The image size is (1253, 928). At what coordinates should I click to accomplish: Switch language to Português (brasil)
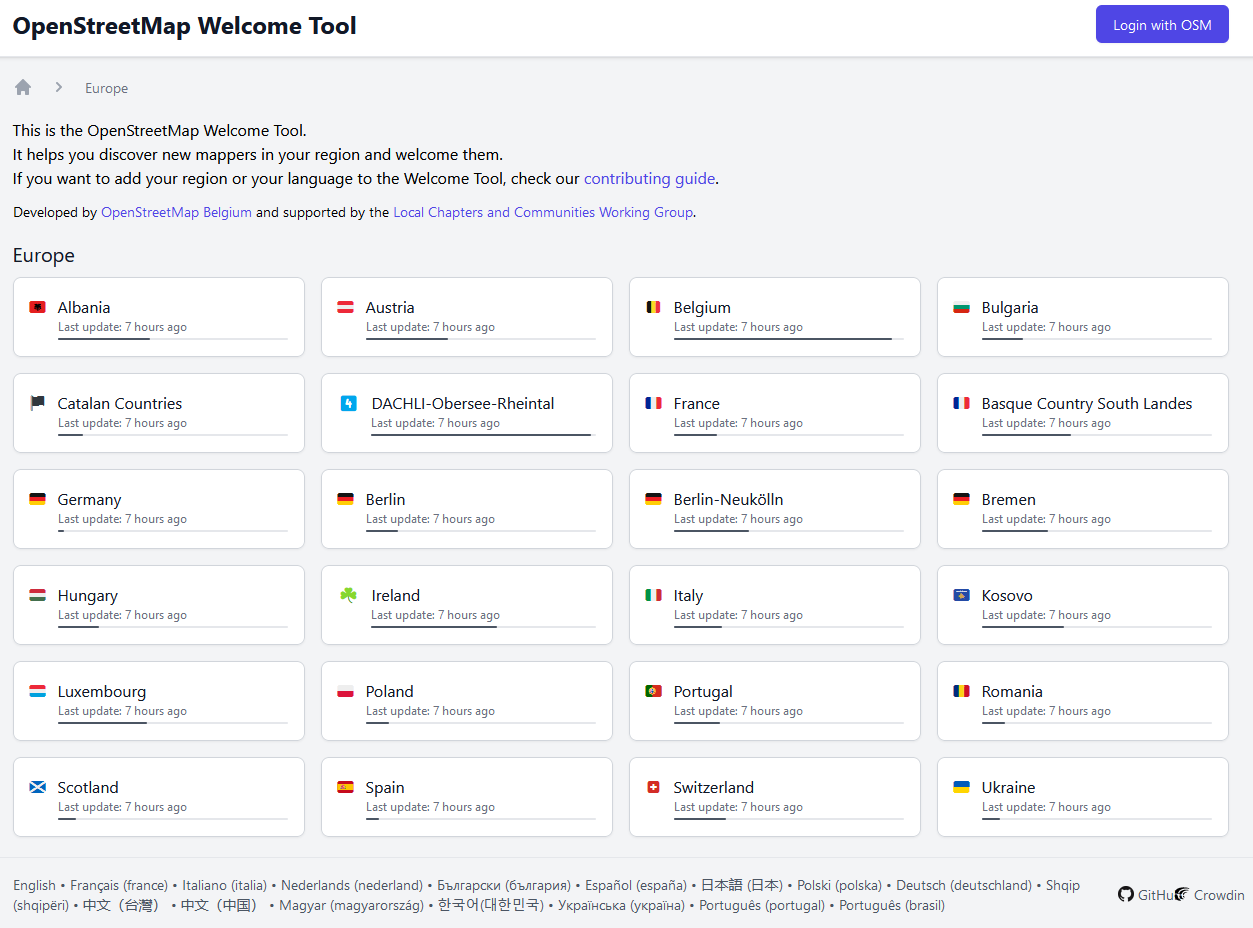point(892,905)
